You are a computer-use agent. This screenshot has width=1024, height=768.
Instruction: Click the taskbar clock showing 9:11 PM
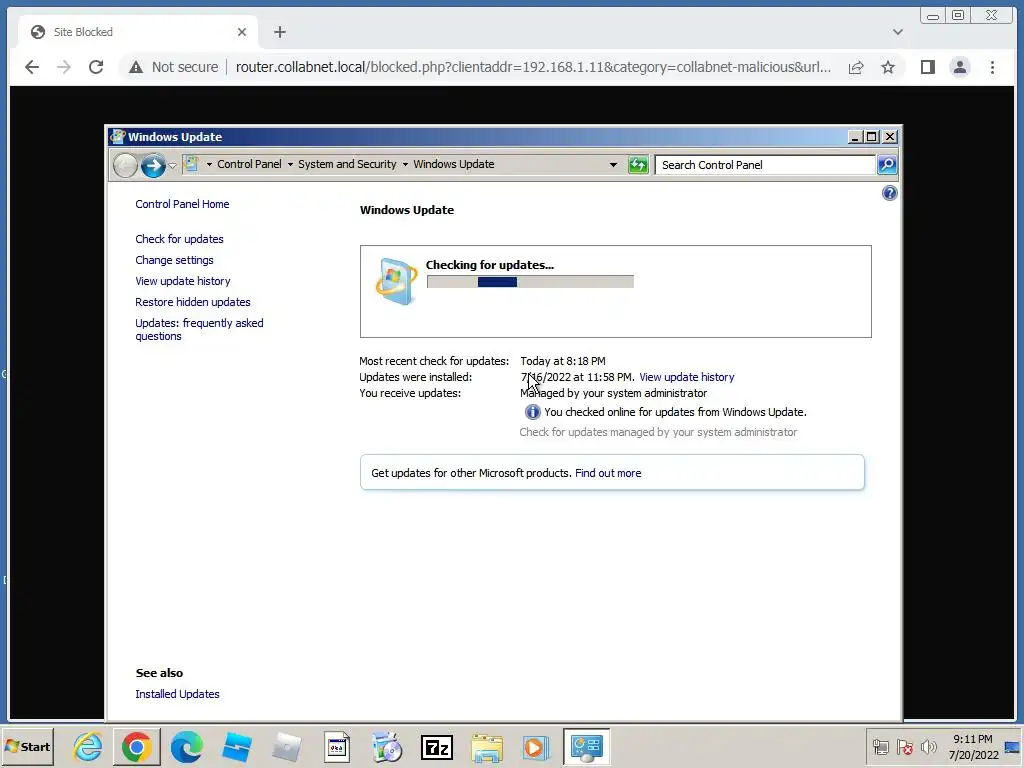click(x=973, y=747)
